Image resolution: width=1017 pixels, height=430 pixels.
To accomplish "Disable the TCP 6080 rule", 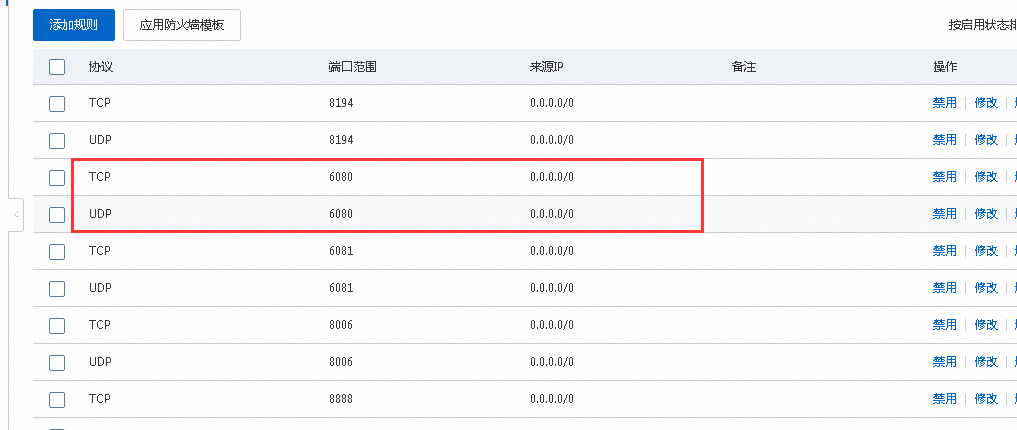I will (x=944, y=177).
